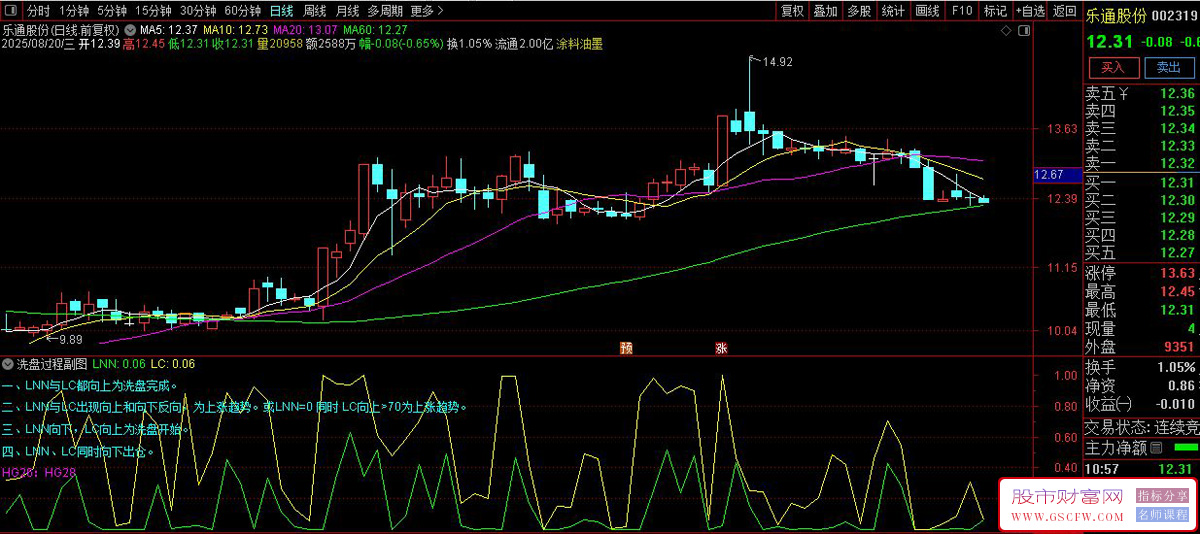The image size is (1200, 534).
Task: Select the 周线 weekly chart tab
Action: click(x=315, y=11)
